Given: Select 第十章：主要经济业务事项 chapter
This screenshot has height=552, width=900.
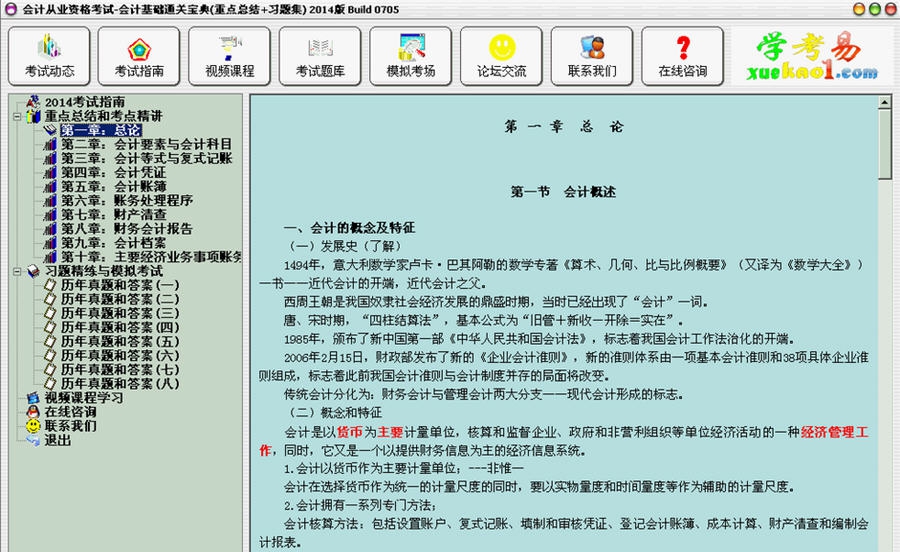Looking at the screenshot, I should (151, 256).
